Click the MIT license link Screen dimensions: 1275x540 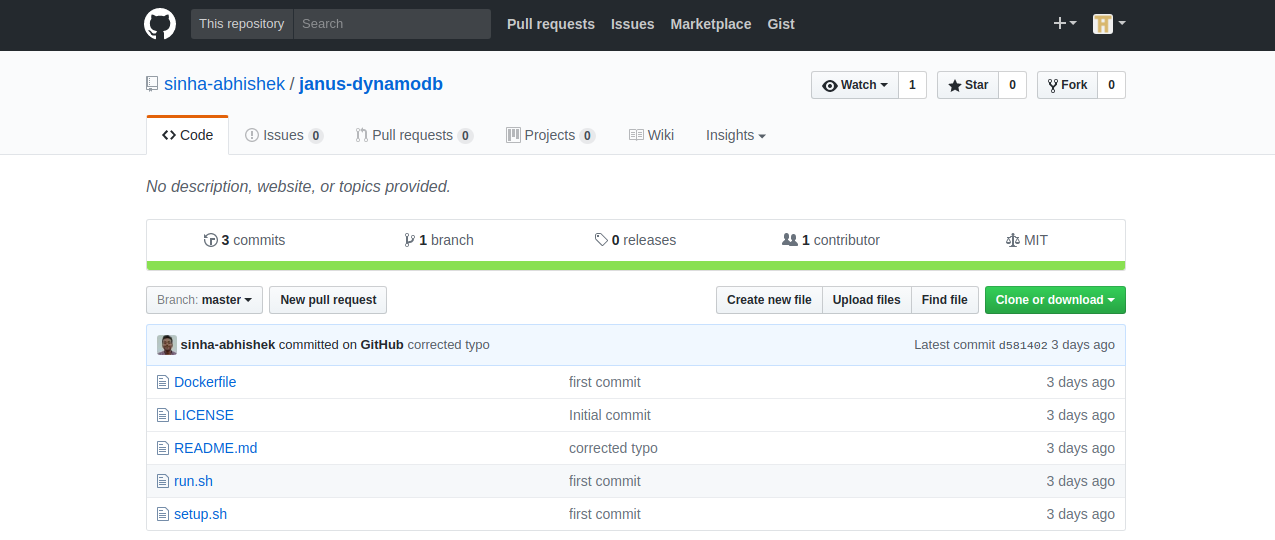1027,240
